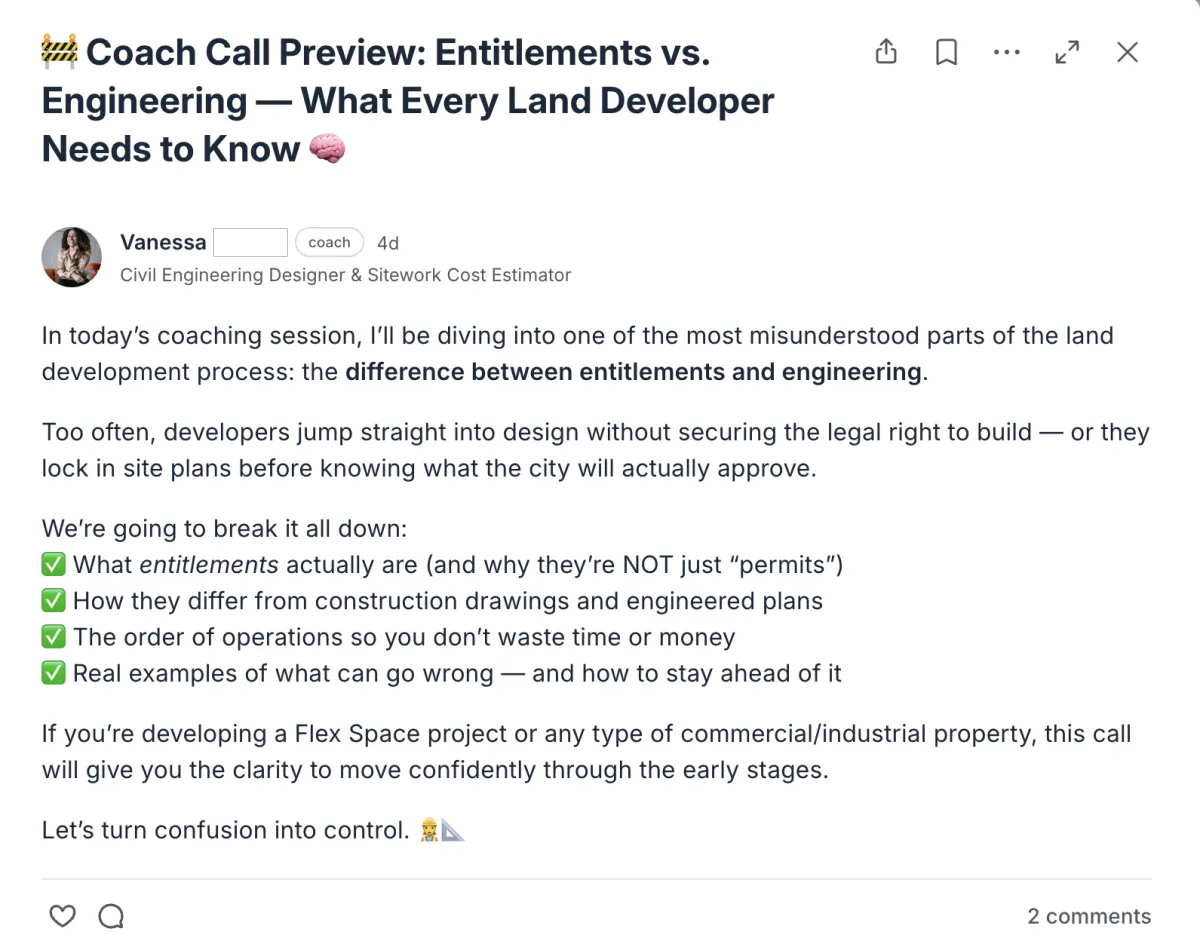The width and height of the screenshot is (1200, 947).
Task: Click the Civil Engineering Designer subtitle
Action: coord(346,275)
